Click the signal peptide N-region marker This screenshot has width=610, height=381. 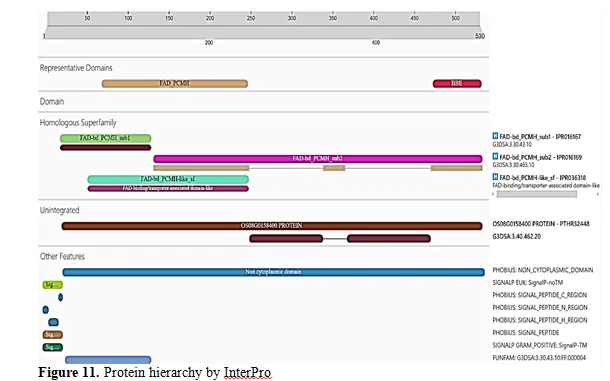coord(46,310)
